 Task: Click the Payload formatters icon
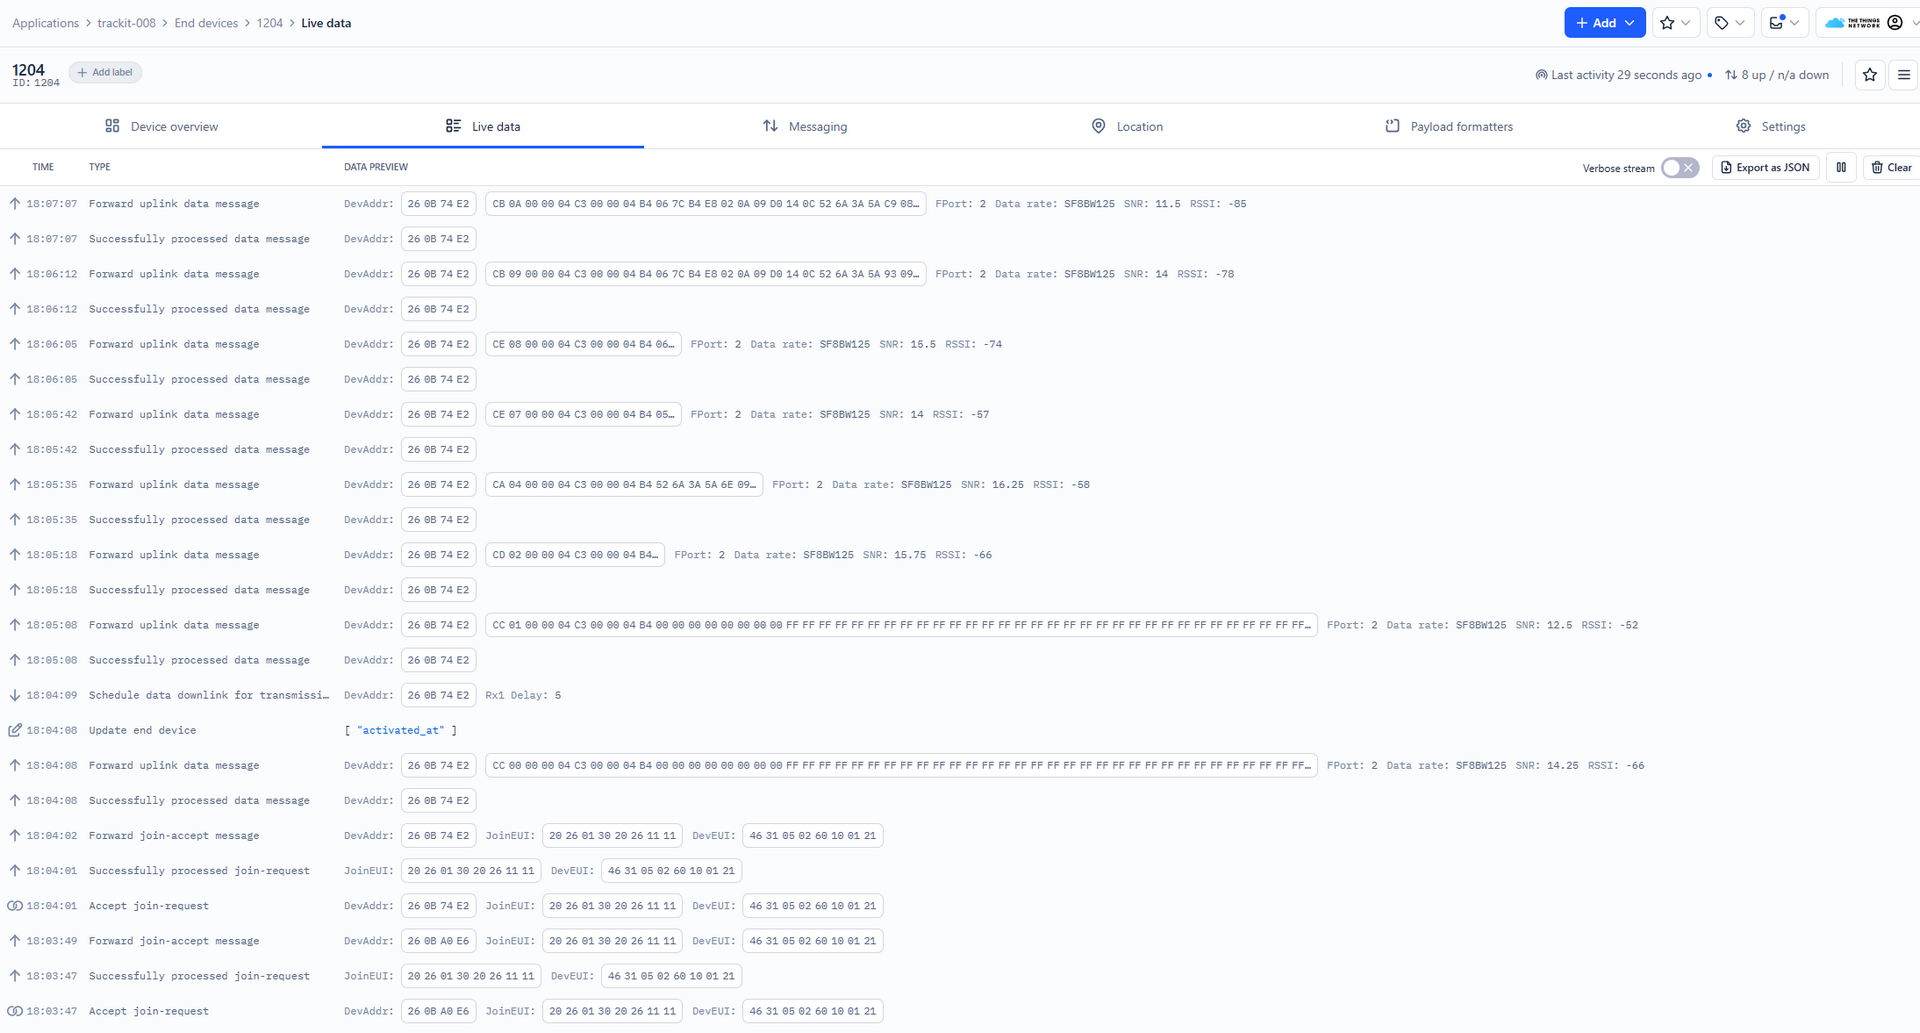1392,126
